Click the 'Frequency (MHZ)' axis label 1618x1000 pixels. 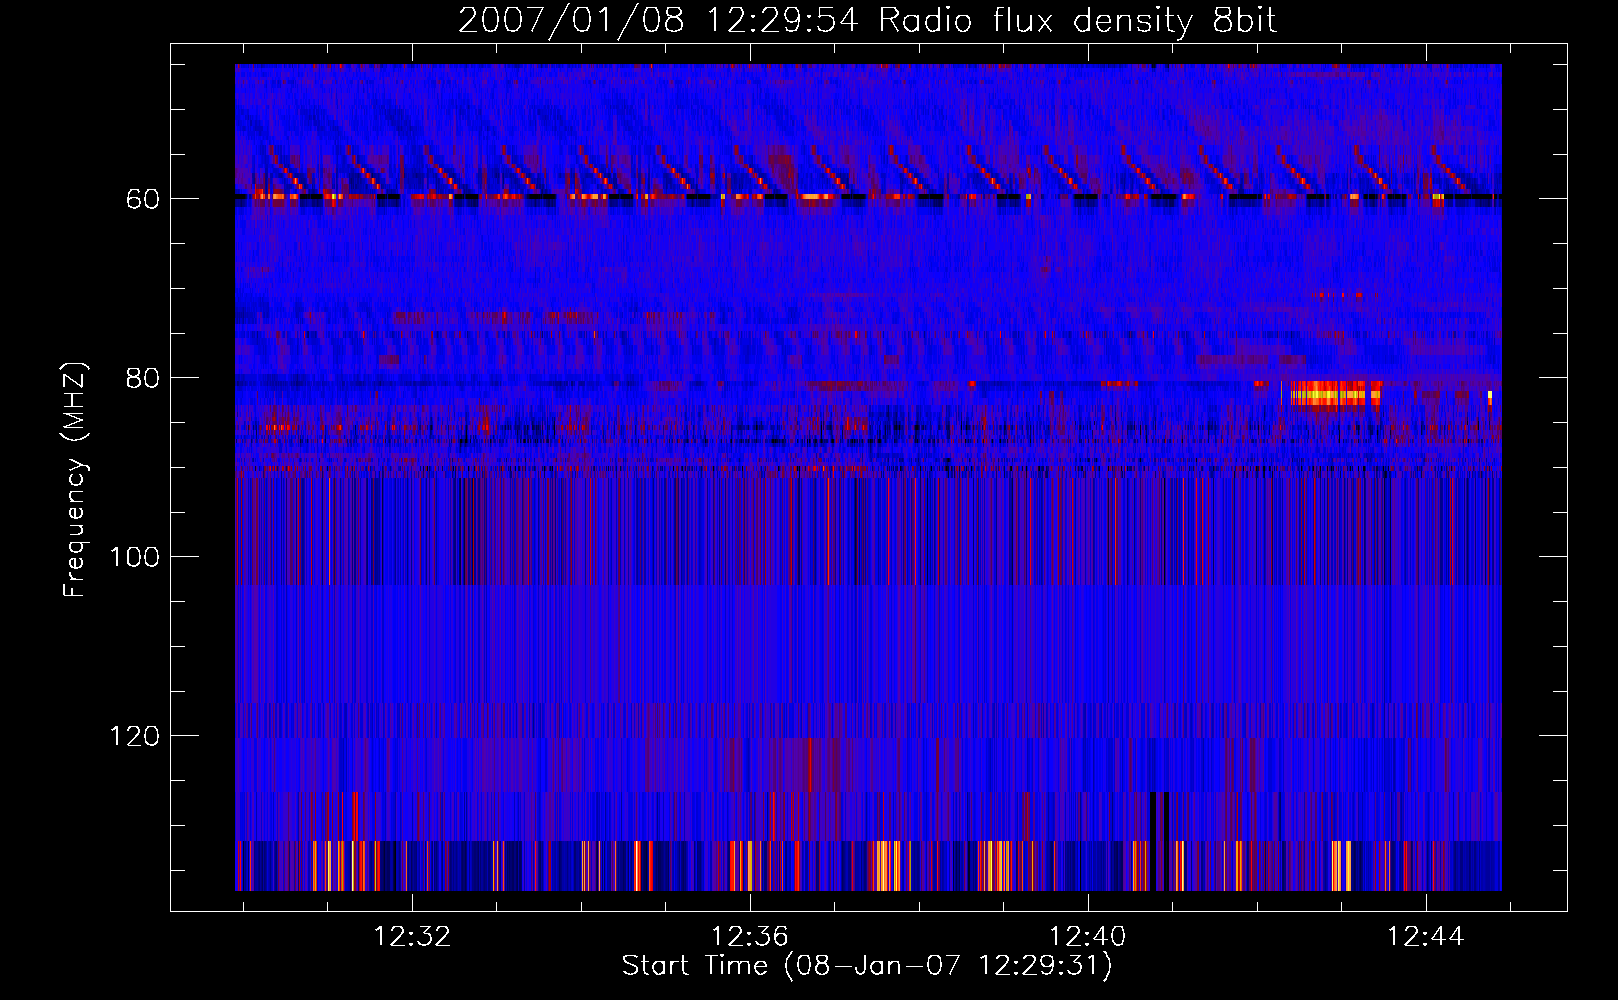click(75, 480)
